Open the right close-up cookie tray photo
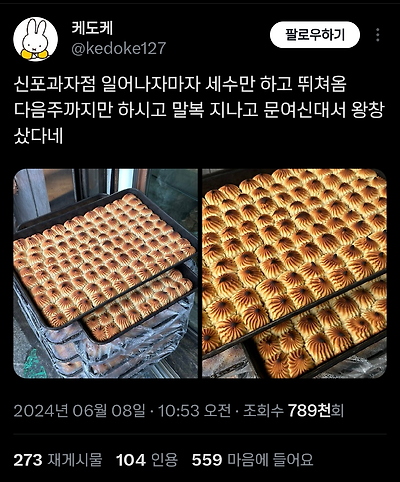The height and width of the screenshot is (482, 400). click(x=294, y=273)
